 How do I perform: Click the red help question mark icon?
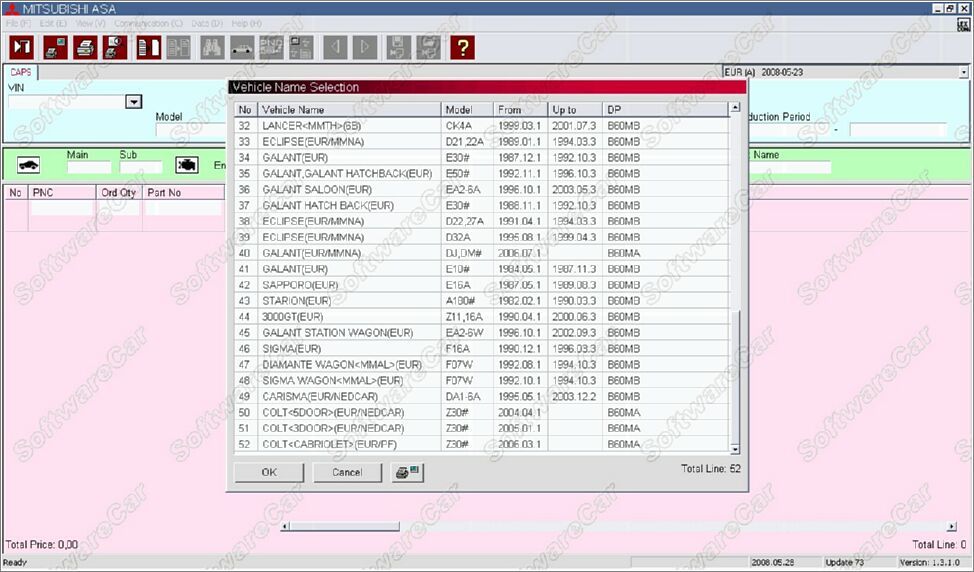click(463, 47)
